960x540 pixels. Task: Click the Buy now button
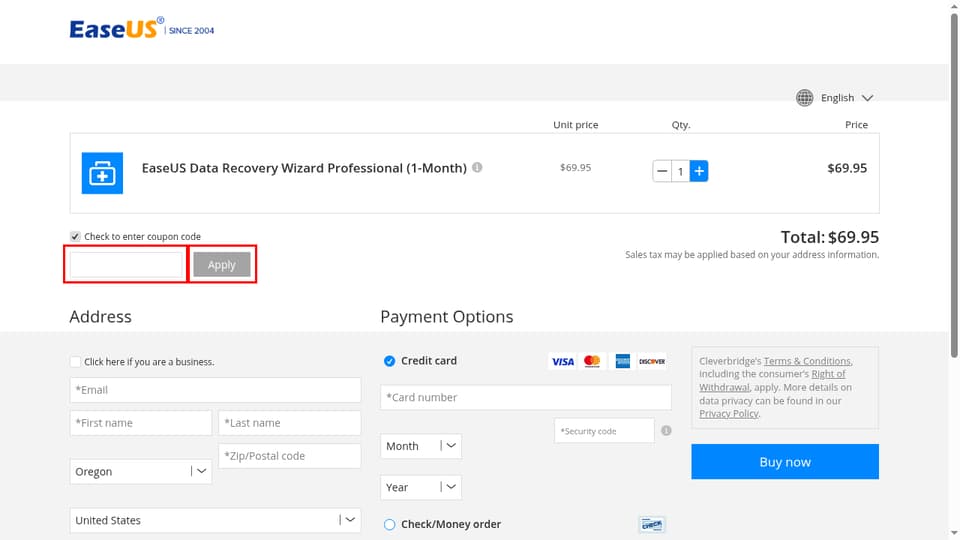[785, 462]
